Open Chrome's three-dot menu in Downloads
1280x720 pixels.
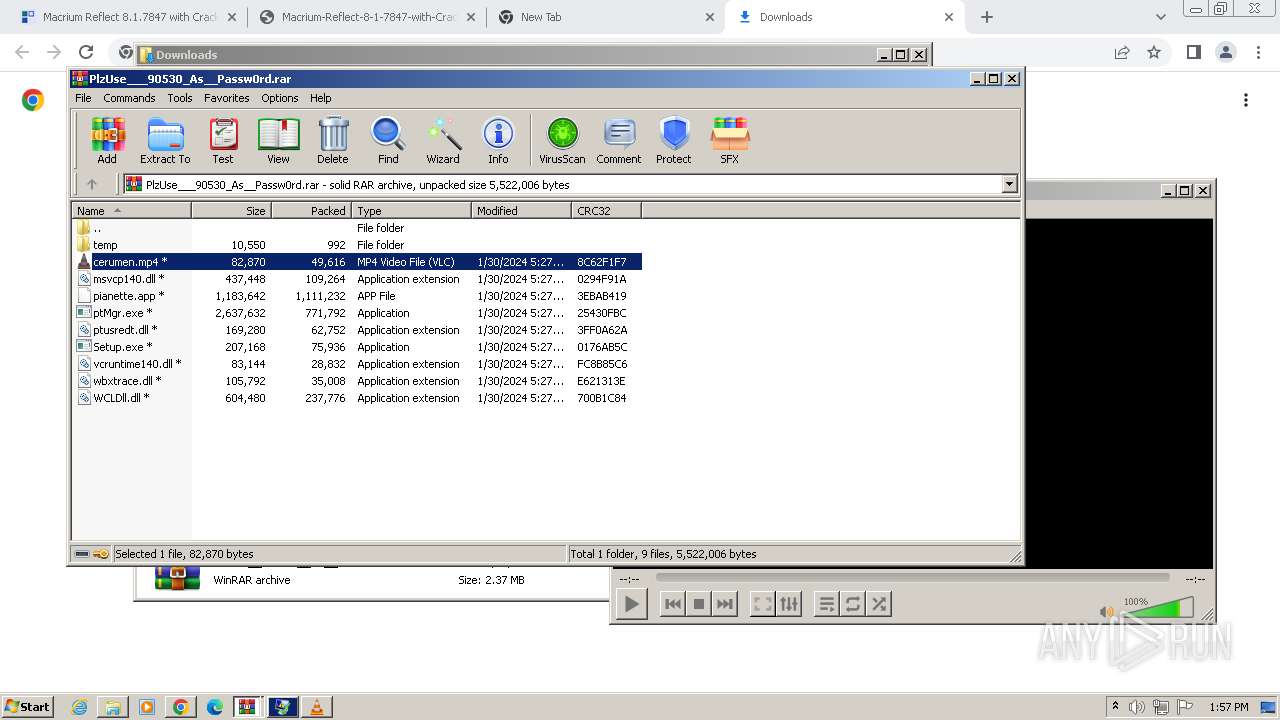click(x=1246, y=100)
